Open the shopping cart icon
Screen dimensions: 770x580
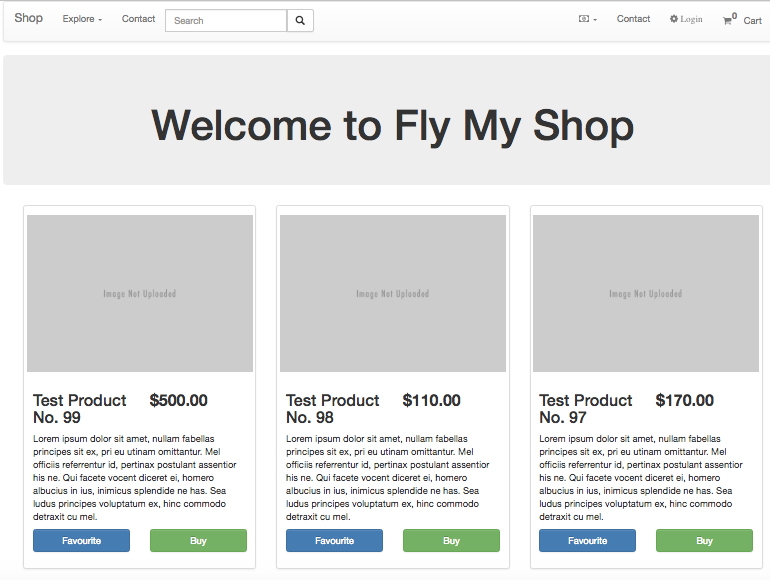tap(727, 21)
